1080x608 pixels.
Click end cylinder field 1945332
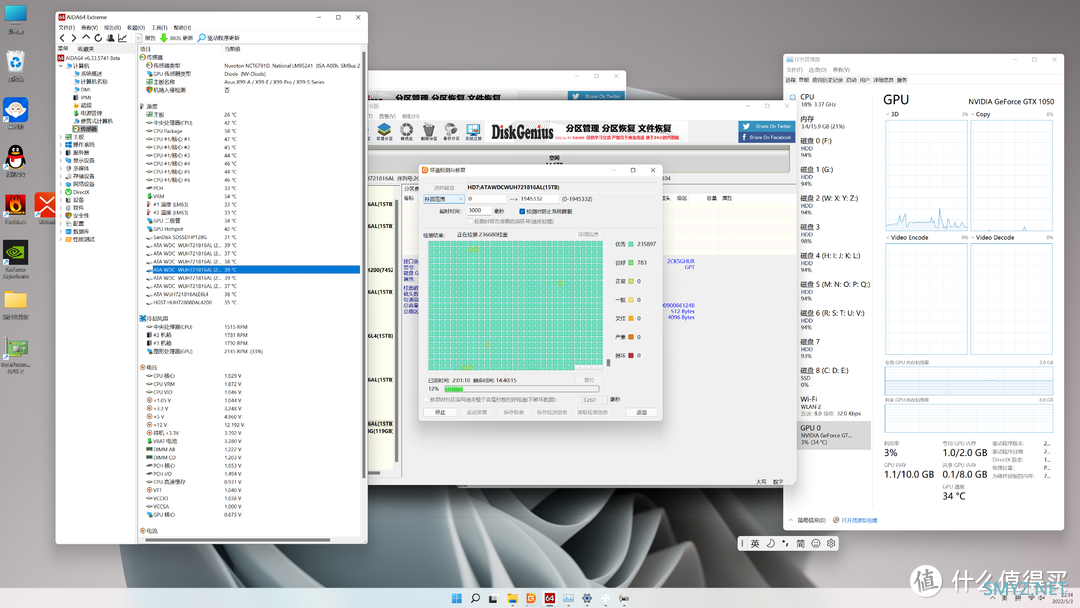[x=539, y=199]
